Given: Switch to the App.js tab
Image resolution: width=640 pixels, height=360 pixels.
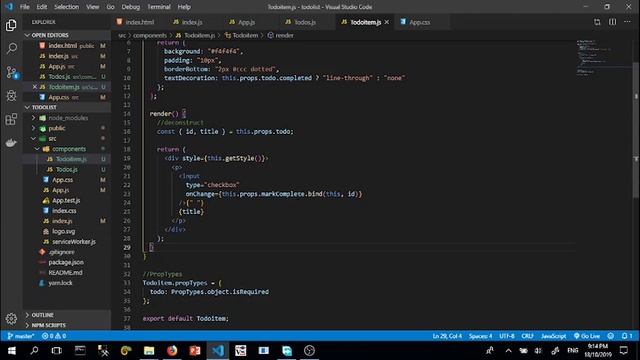Looking at the screenshot, I should (246, 22).
